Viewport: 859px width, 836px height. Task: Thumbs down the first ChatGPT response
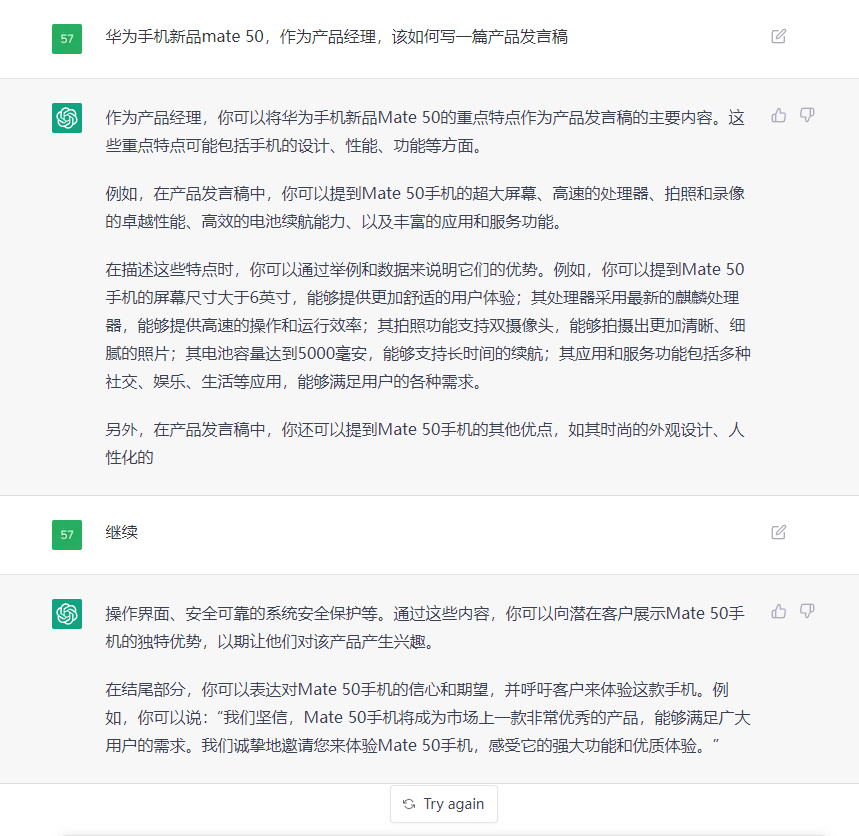click(x=807, y=116)
